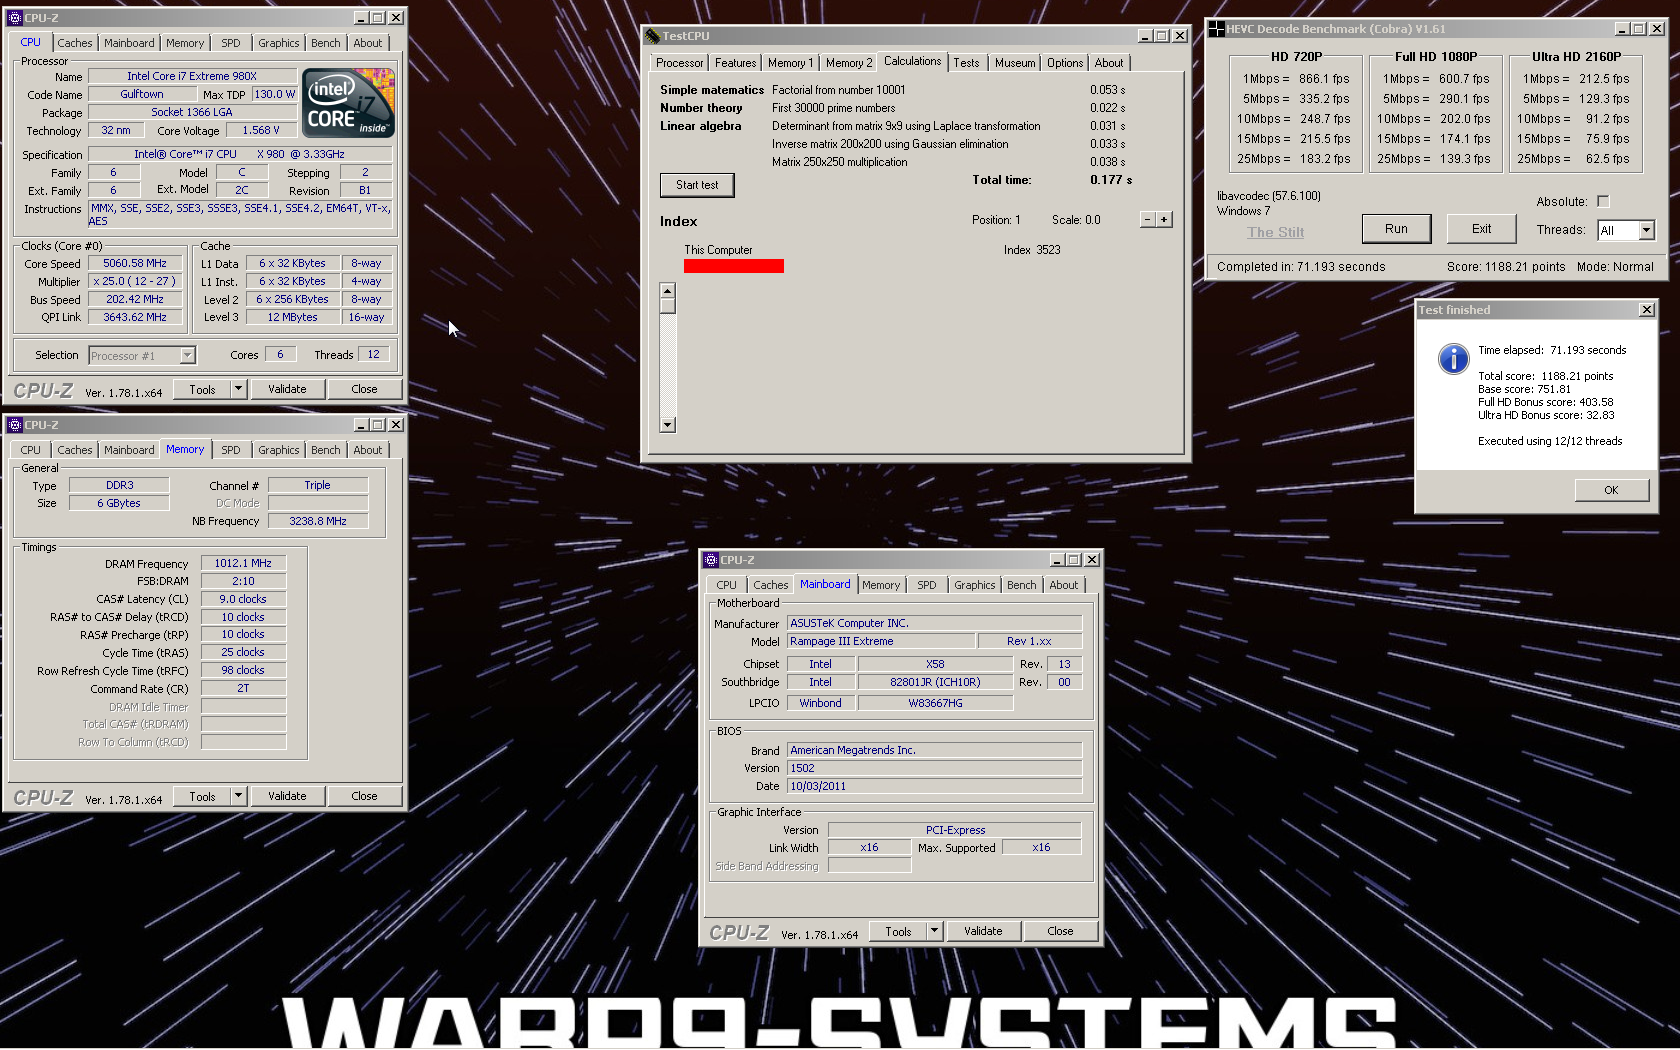1680x1050 pixels.
Task: Click the Southbridge 82801JR (ICH10R) field
Action: coord(935,682)
